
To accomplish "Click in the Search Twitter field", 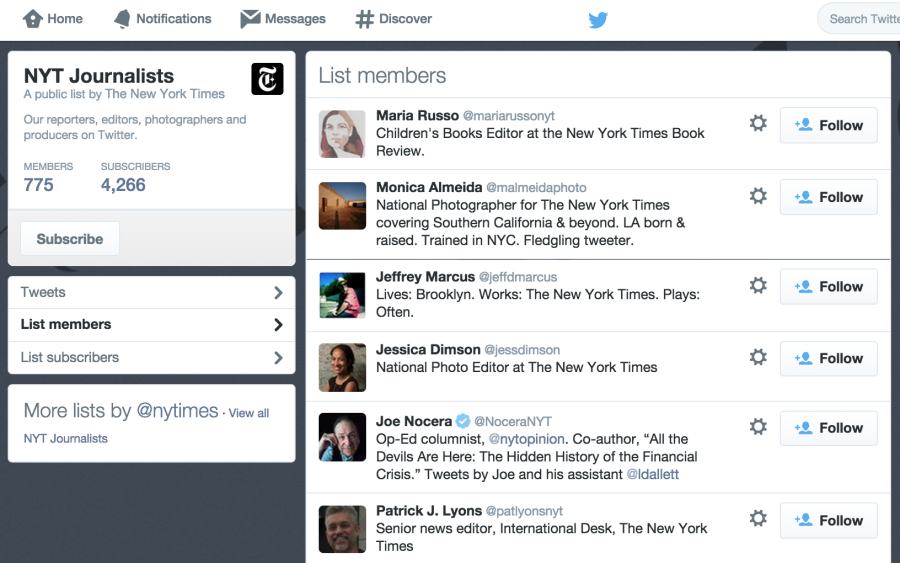I will [x=859, y=19].
